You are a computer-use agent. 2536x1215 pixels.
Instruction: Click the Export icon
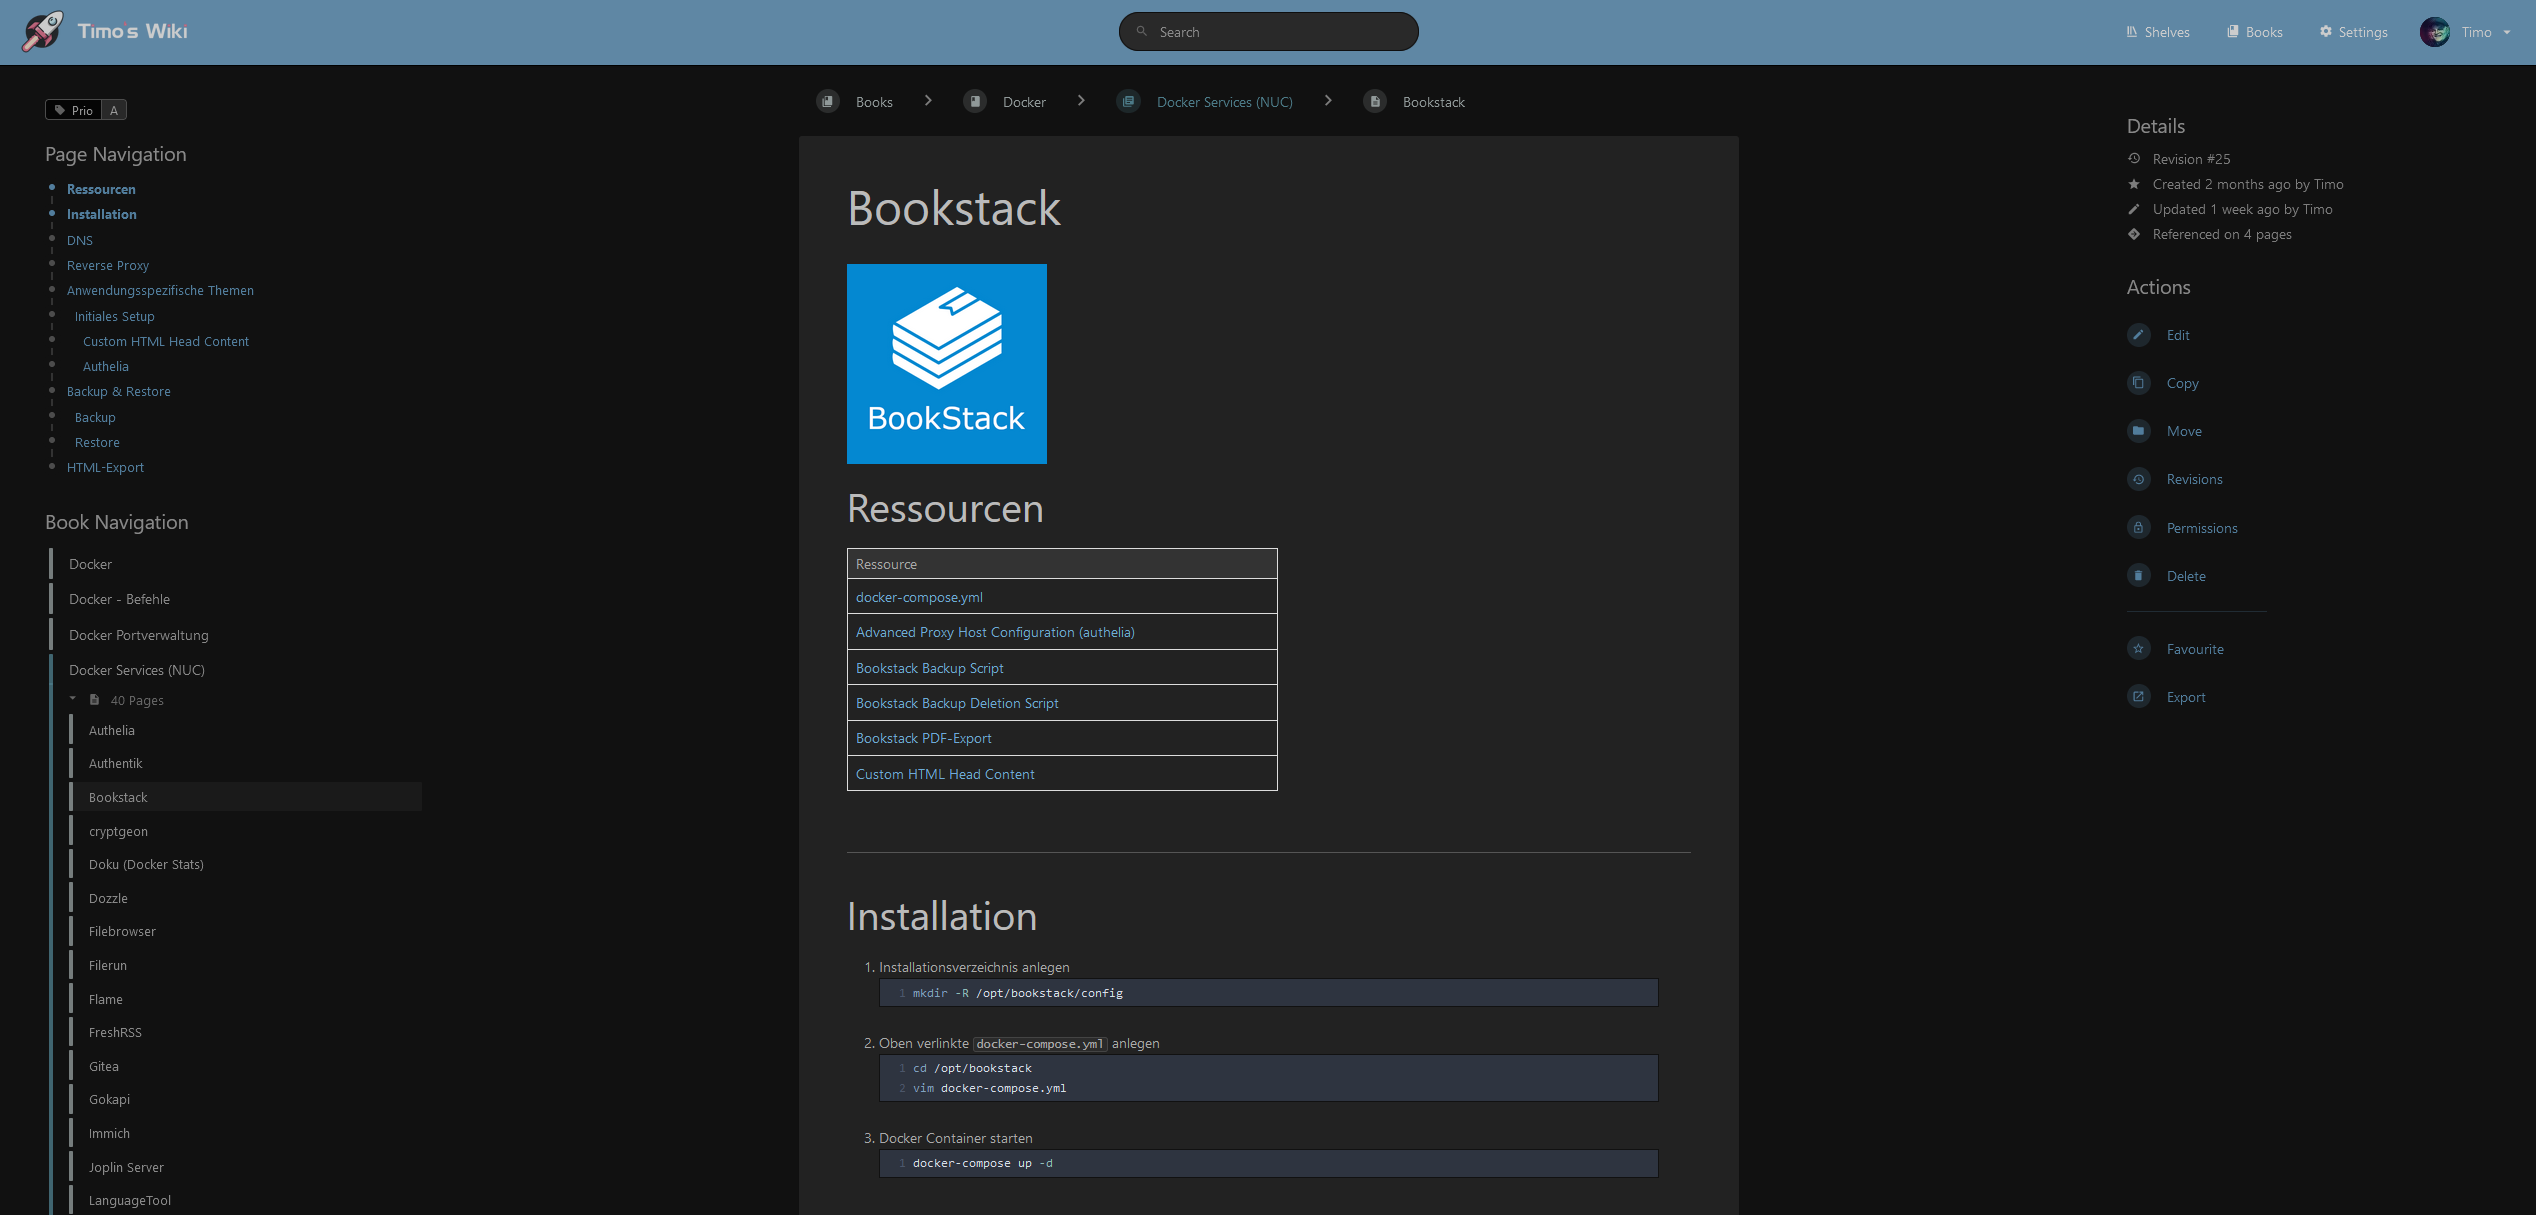pos(2138,697)
